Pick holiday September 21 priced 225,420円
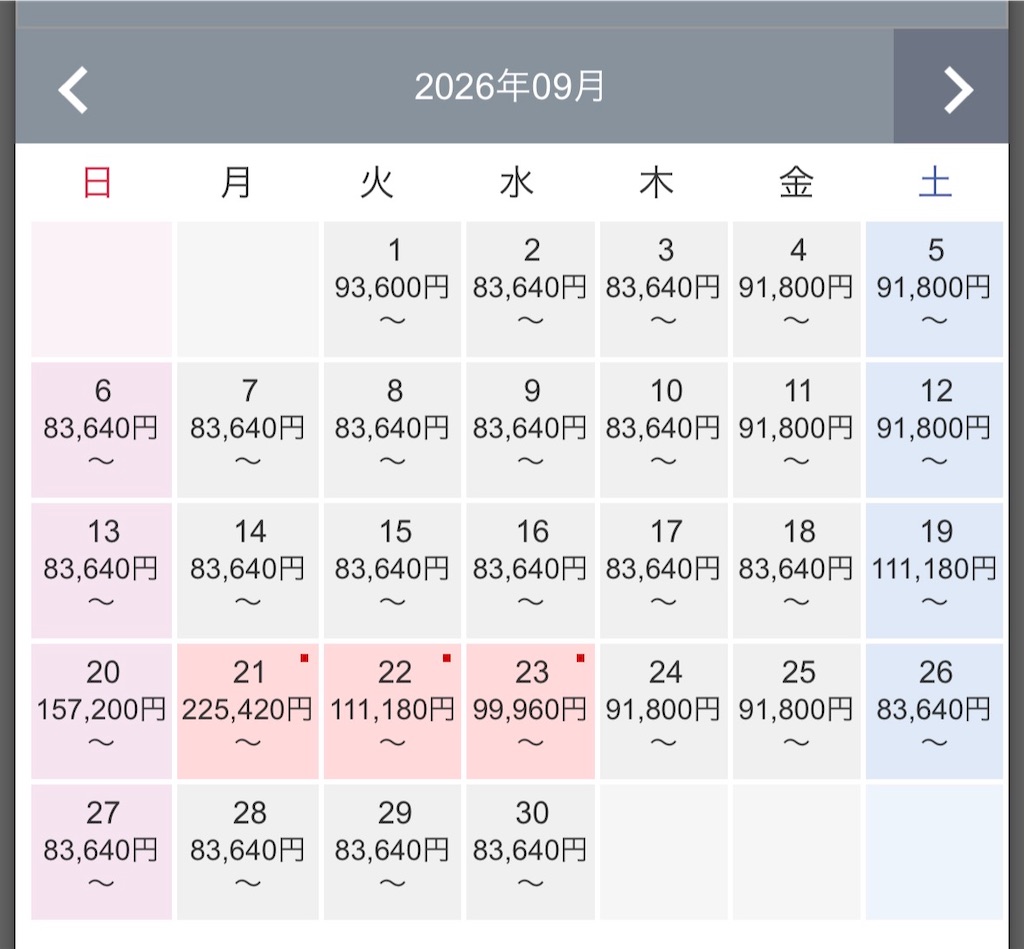The width and height of the screenshot is (1024, 949). pos(248,711)
